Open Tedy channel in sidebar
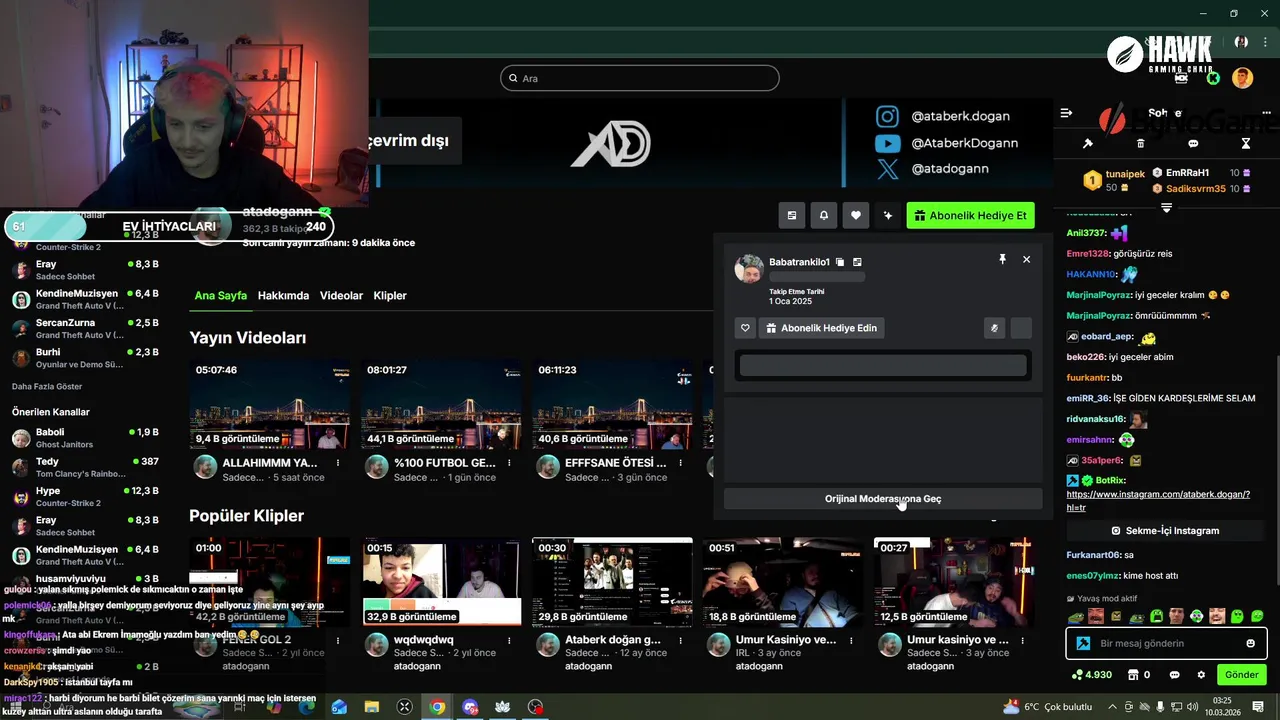The height and width of the screenshot is (720, 1280). point(85,467)
